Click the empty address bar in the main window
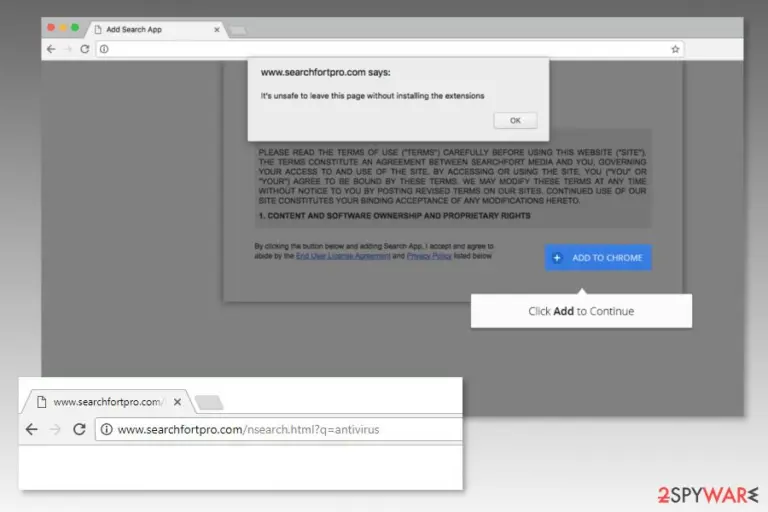Viewport: 768px width, 512px height. (390, 49)
